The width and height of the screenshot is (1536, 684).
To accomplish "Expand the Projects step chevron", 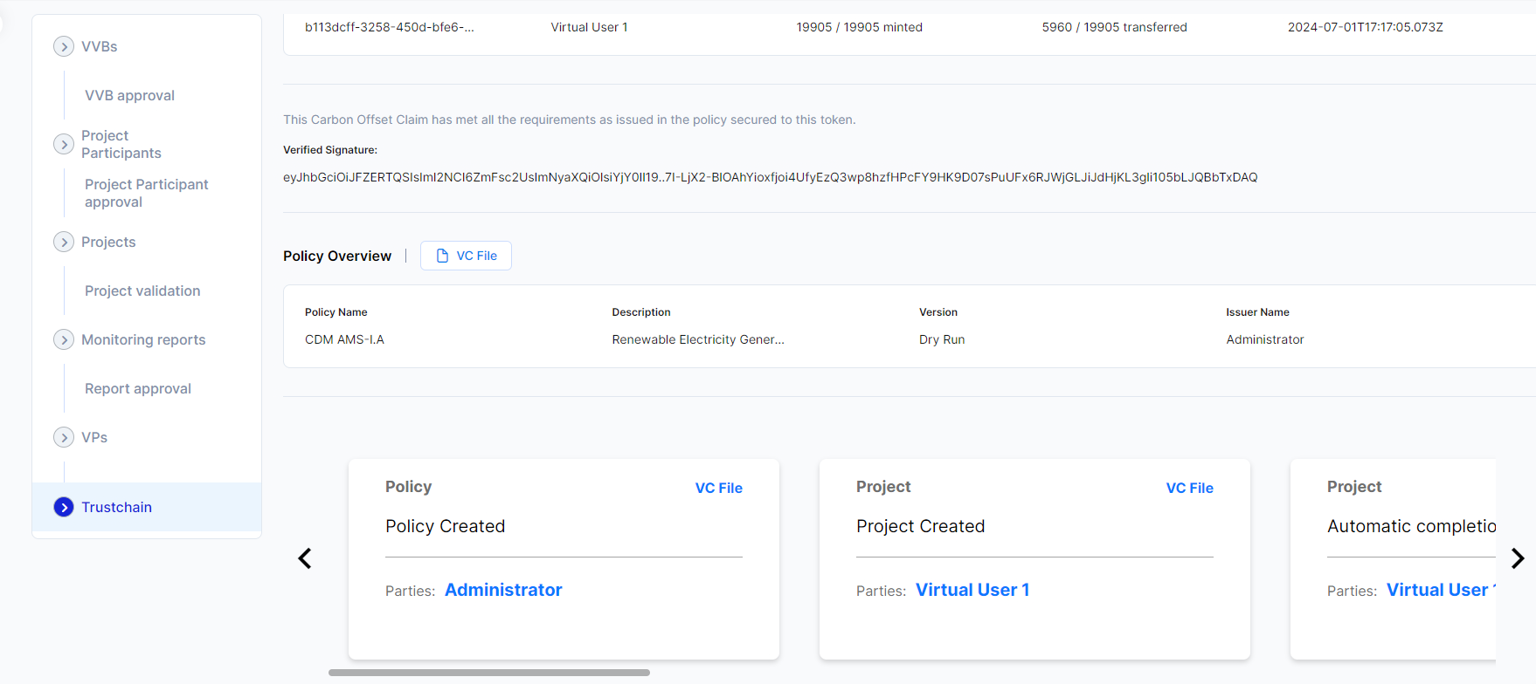I will tap(64, 242).
